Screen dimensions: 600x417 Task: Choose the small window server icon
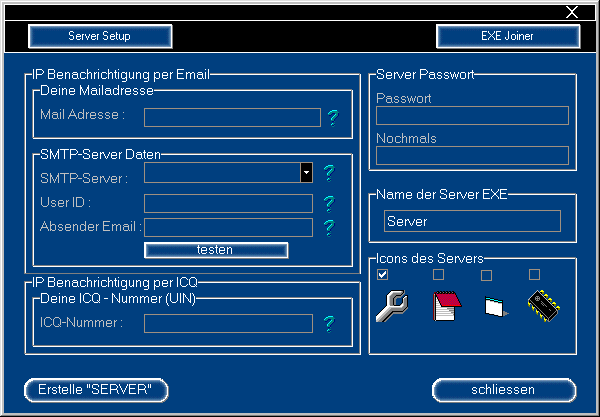click(x=493, y=307)
